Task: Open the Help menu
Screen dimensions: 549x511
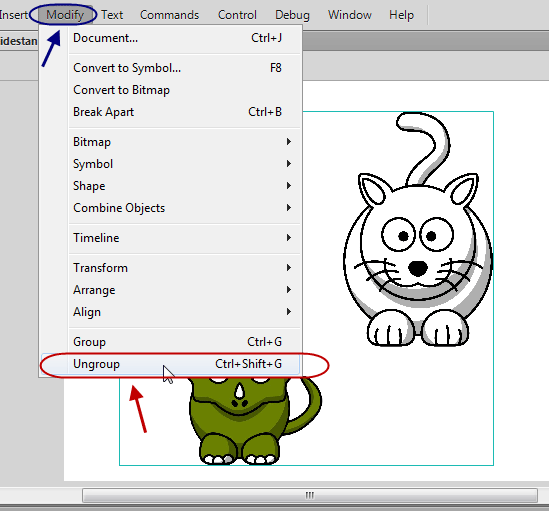Action: click(x=401, y=15)
